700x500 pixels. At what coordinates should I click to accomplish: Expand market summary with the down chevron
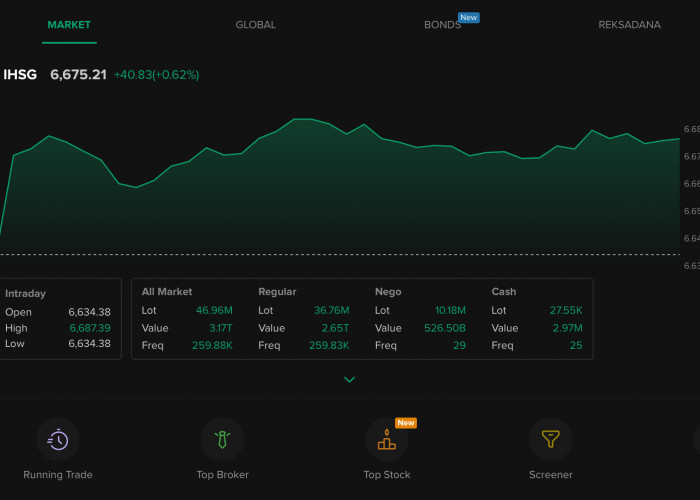(349, 380)
